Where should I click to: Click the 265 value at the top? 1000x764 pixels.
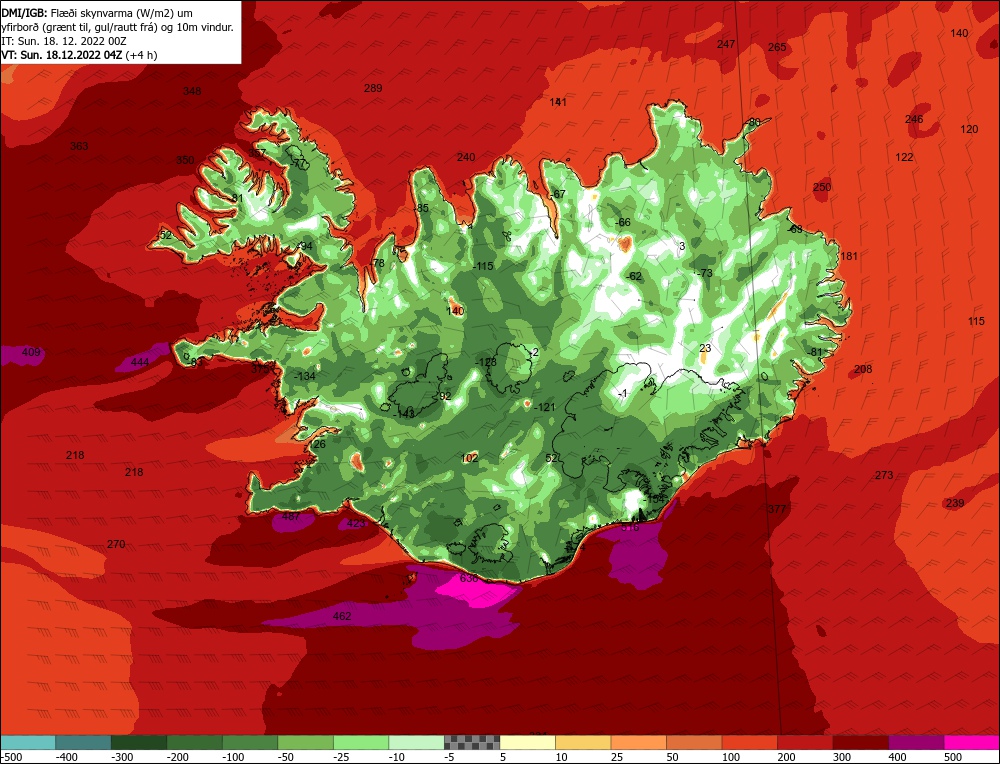click(x=777, y=47)
